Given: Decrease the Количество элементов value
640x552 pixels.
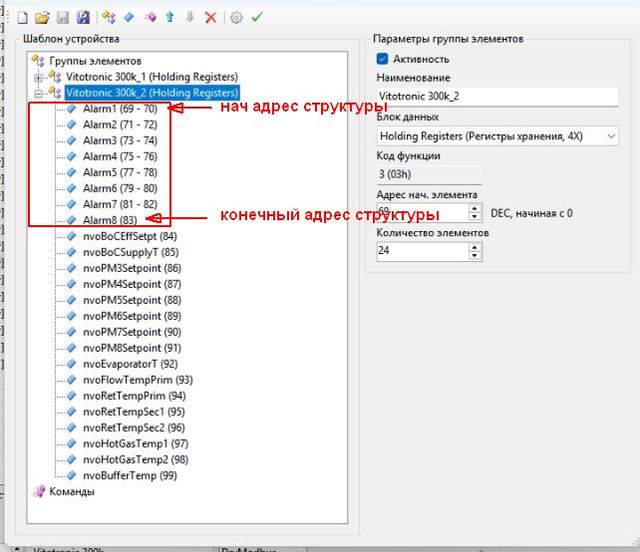Looking at the screenshot, I should tap(474, 256).
